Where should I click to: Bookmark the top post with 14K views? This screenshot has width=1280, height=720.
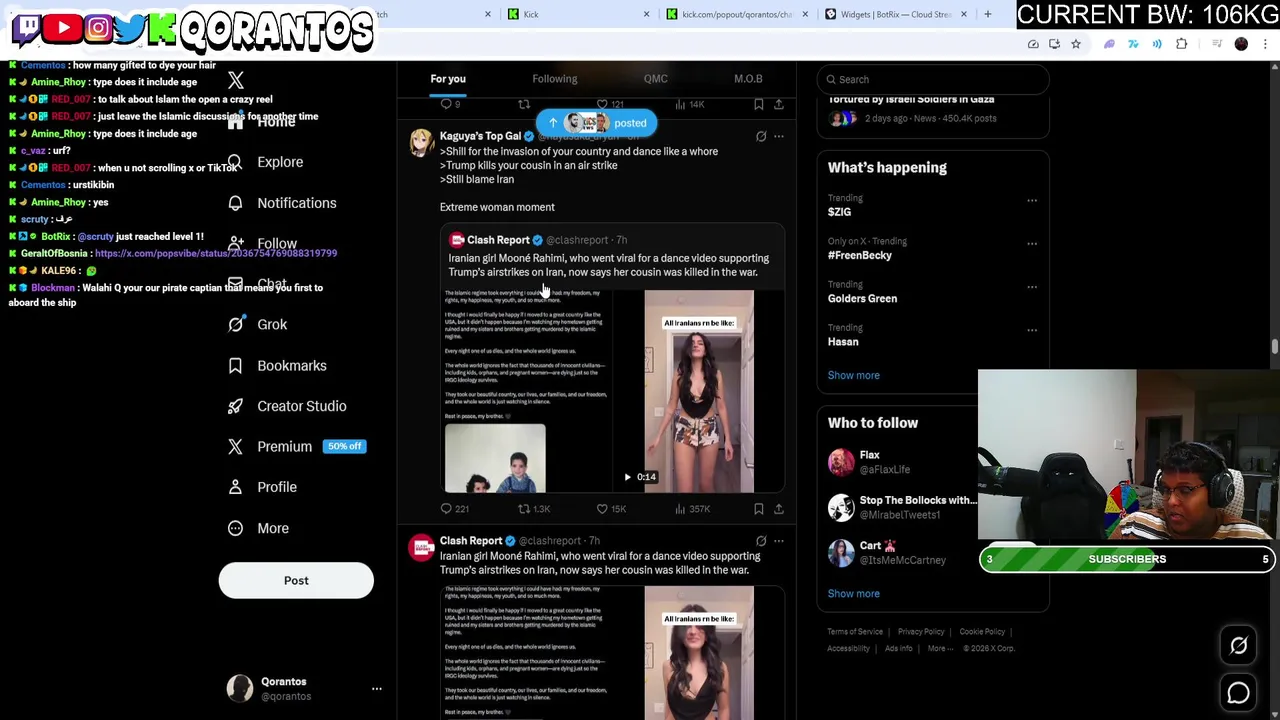tap(759, 104)
